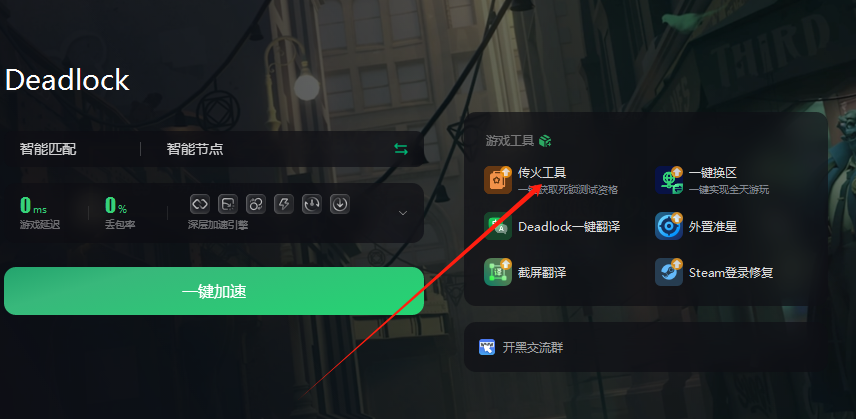This screenshot has height=419, width=856.
Task: Click the 游戏延迟 latency readout
Action: (39, 212)
